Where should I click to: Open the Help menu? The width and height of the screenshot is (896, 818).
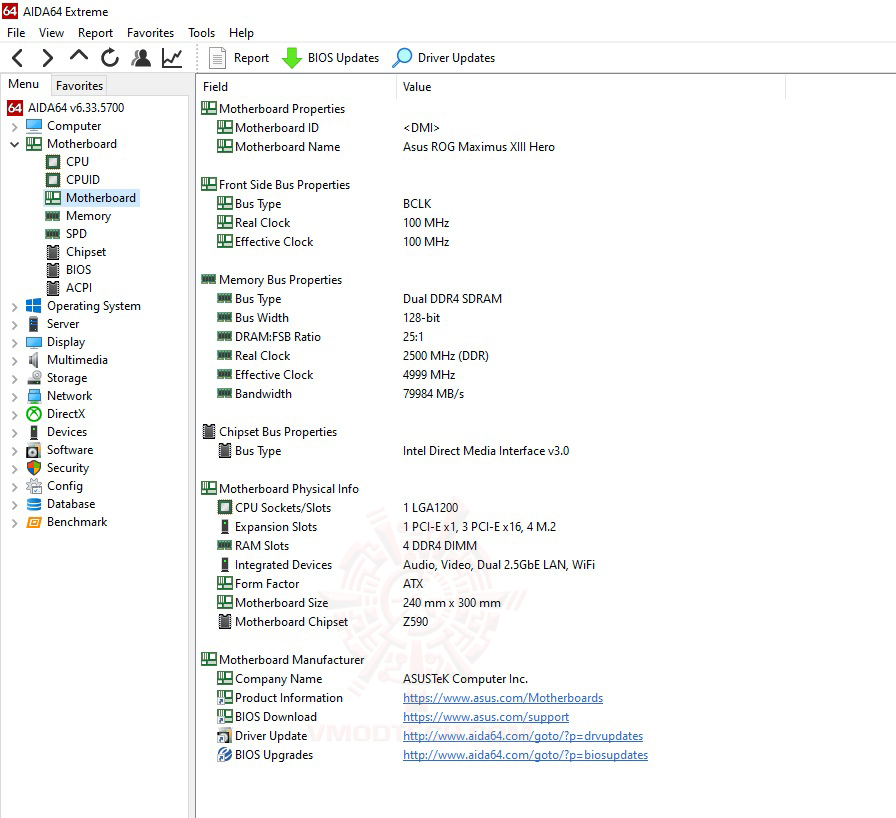click(x=241, y=33)
